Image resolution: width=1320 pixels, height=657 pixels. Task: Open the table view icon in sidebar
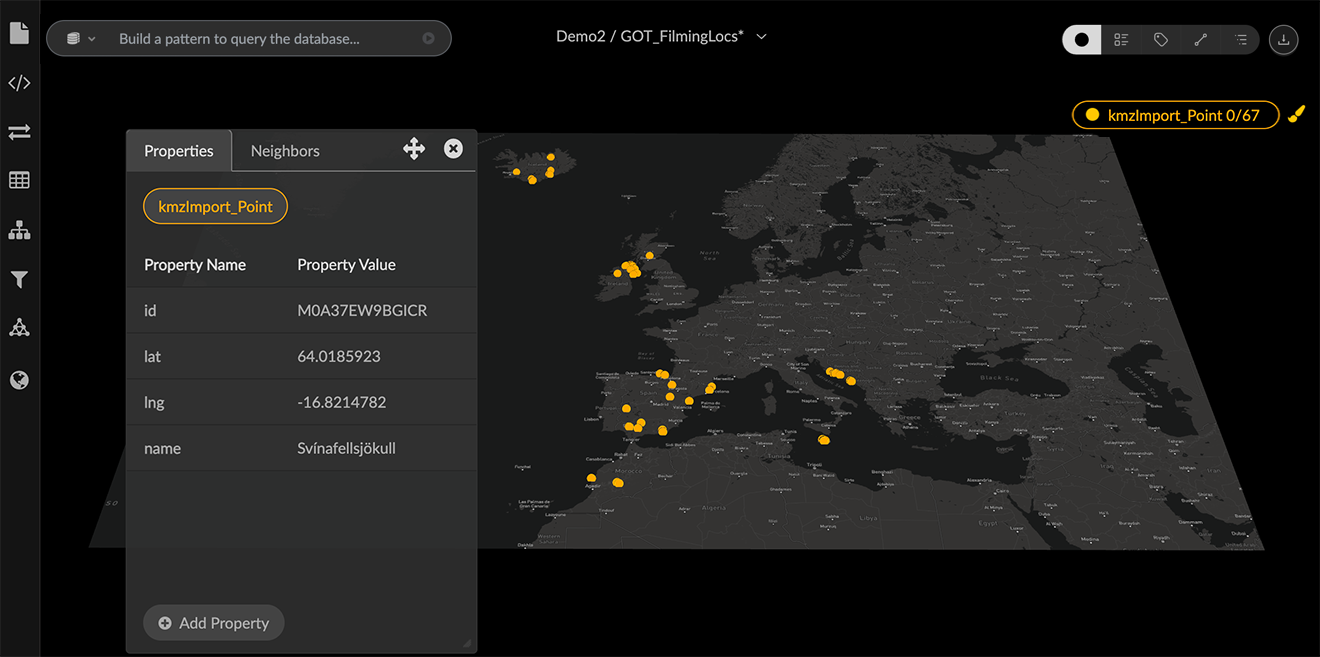click(19, 181)
